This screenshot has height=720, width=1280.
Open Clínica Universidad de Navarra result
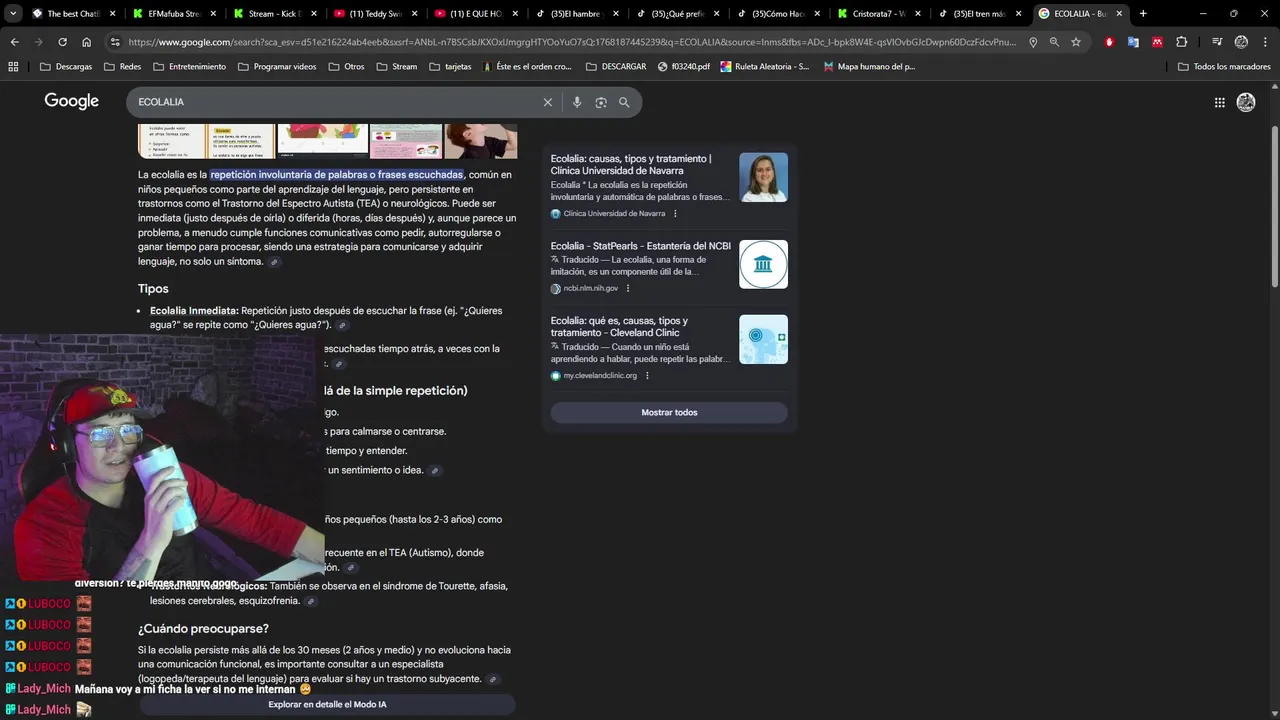(x=631, y=164)
